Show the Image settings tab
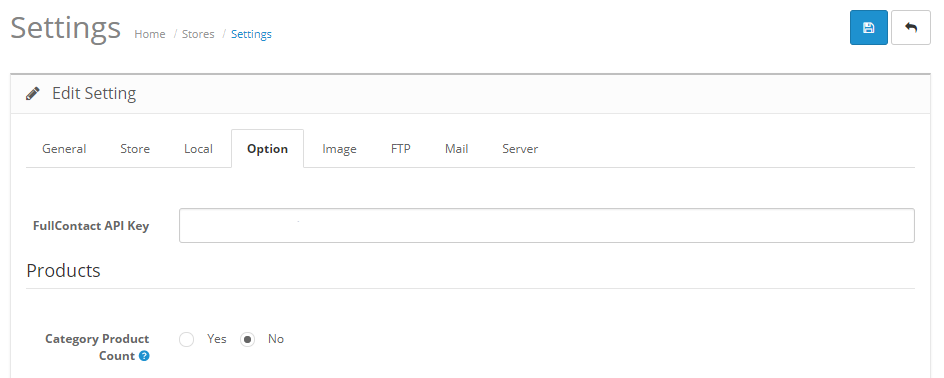 click(339, 149)
